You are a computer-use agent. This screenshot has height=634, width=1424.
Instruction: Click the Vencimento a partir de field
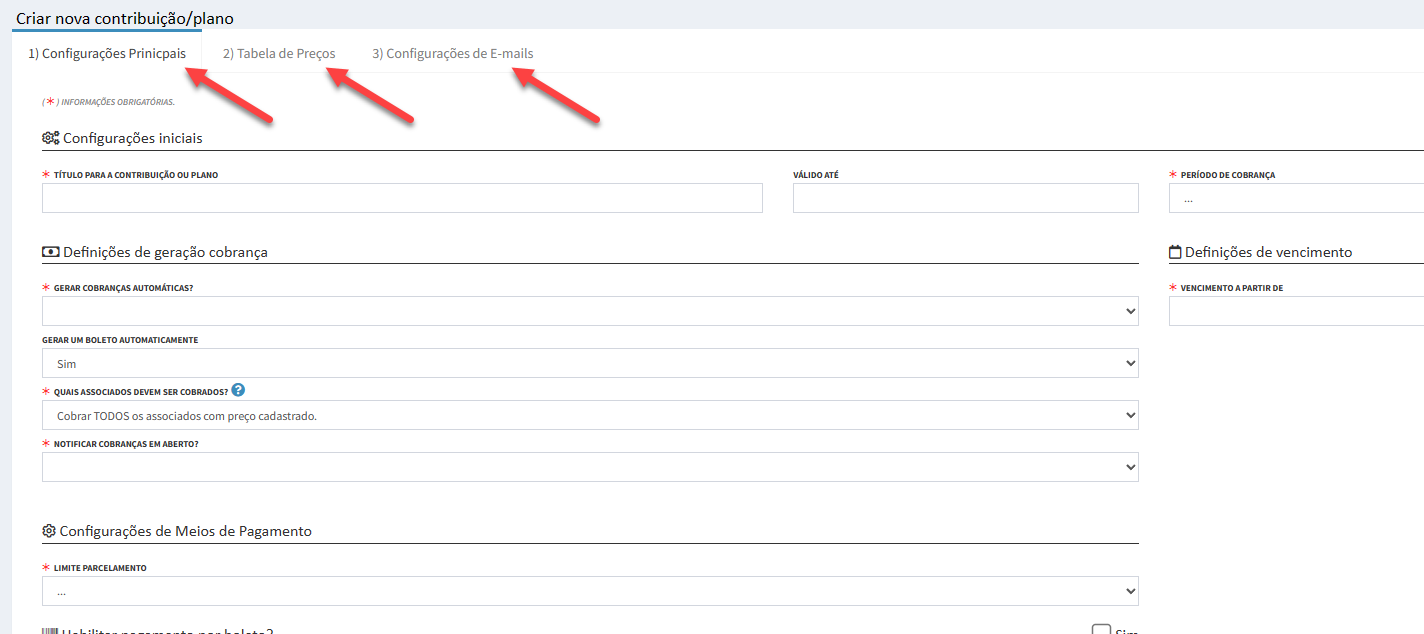[1296, 311]
